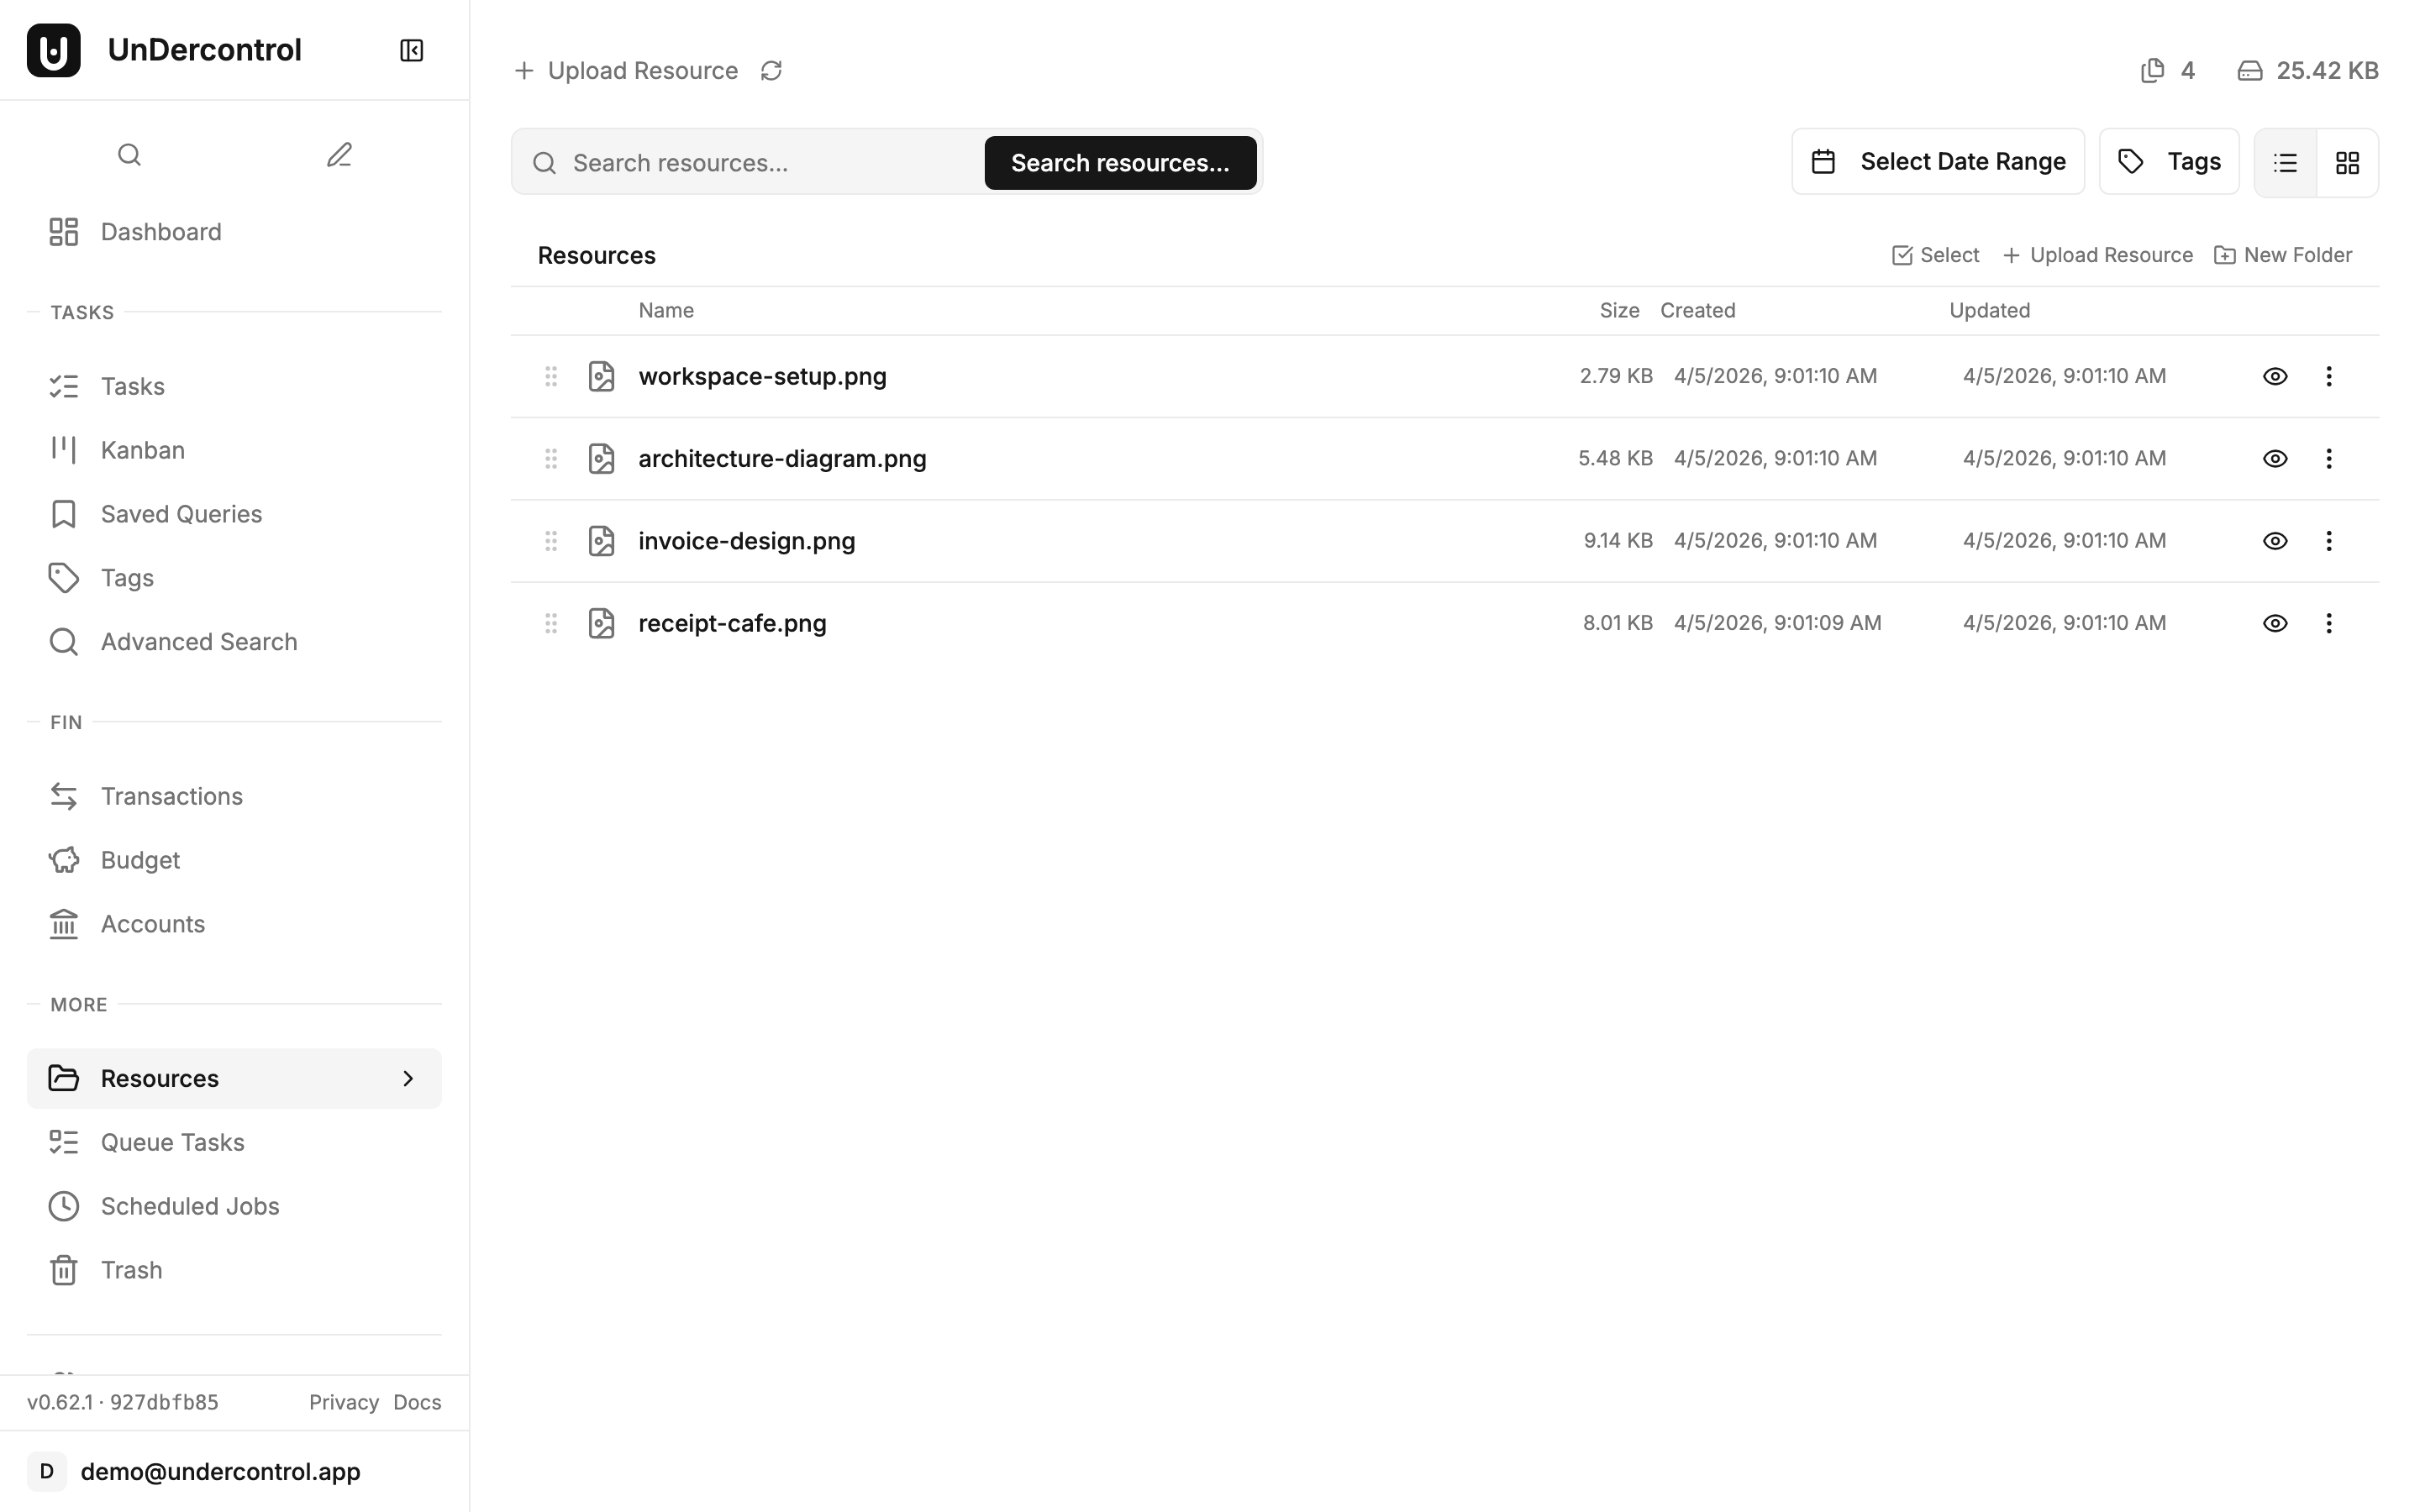Open the Privacy link
Screen dimensions: 2420x1512
(343, 1401)
